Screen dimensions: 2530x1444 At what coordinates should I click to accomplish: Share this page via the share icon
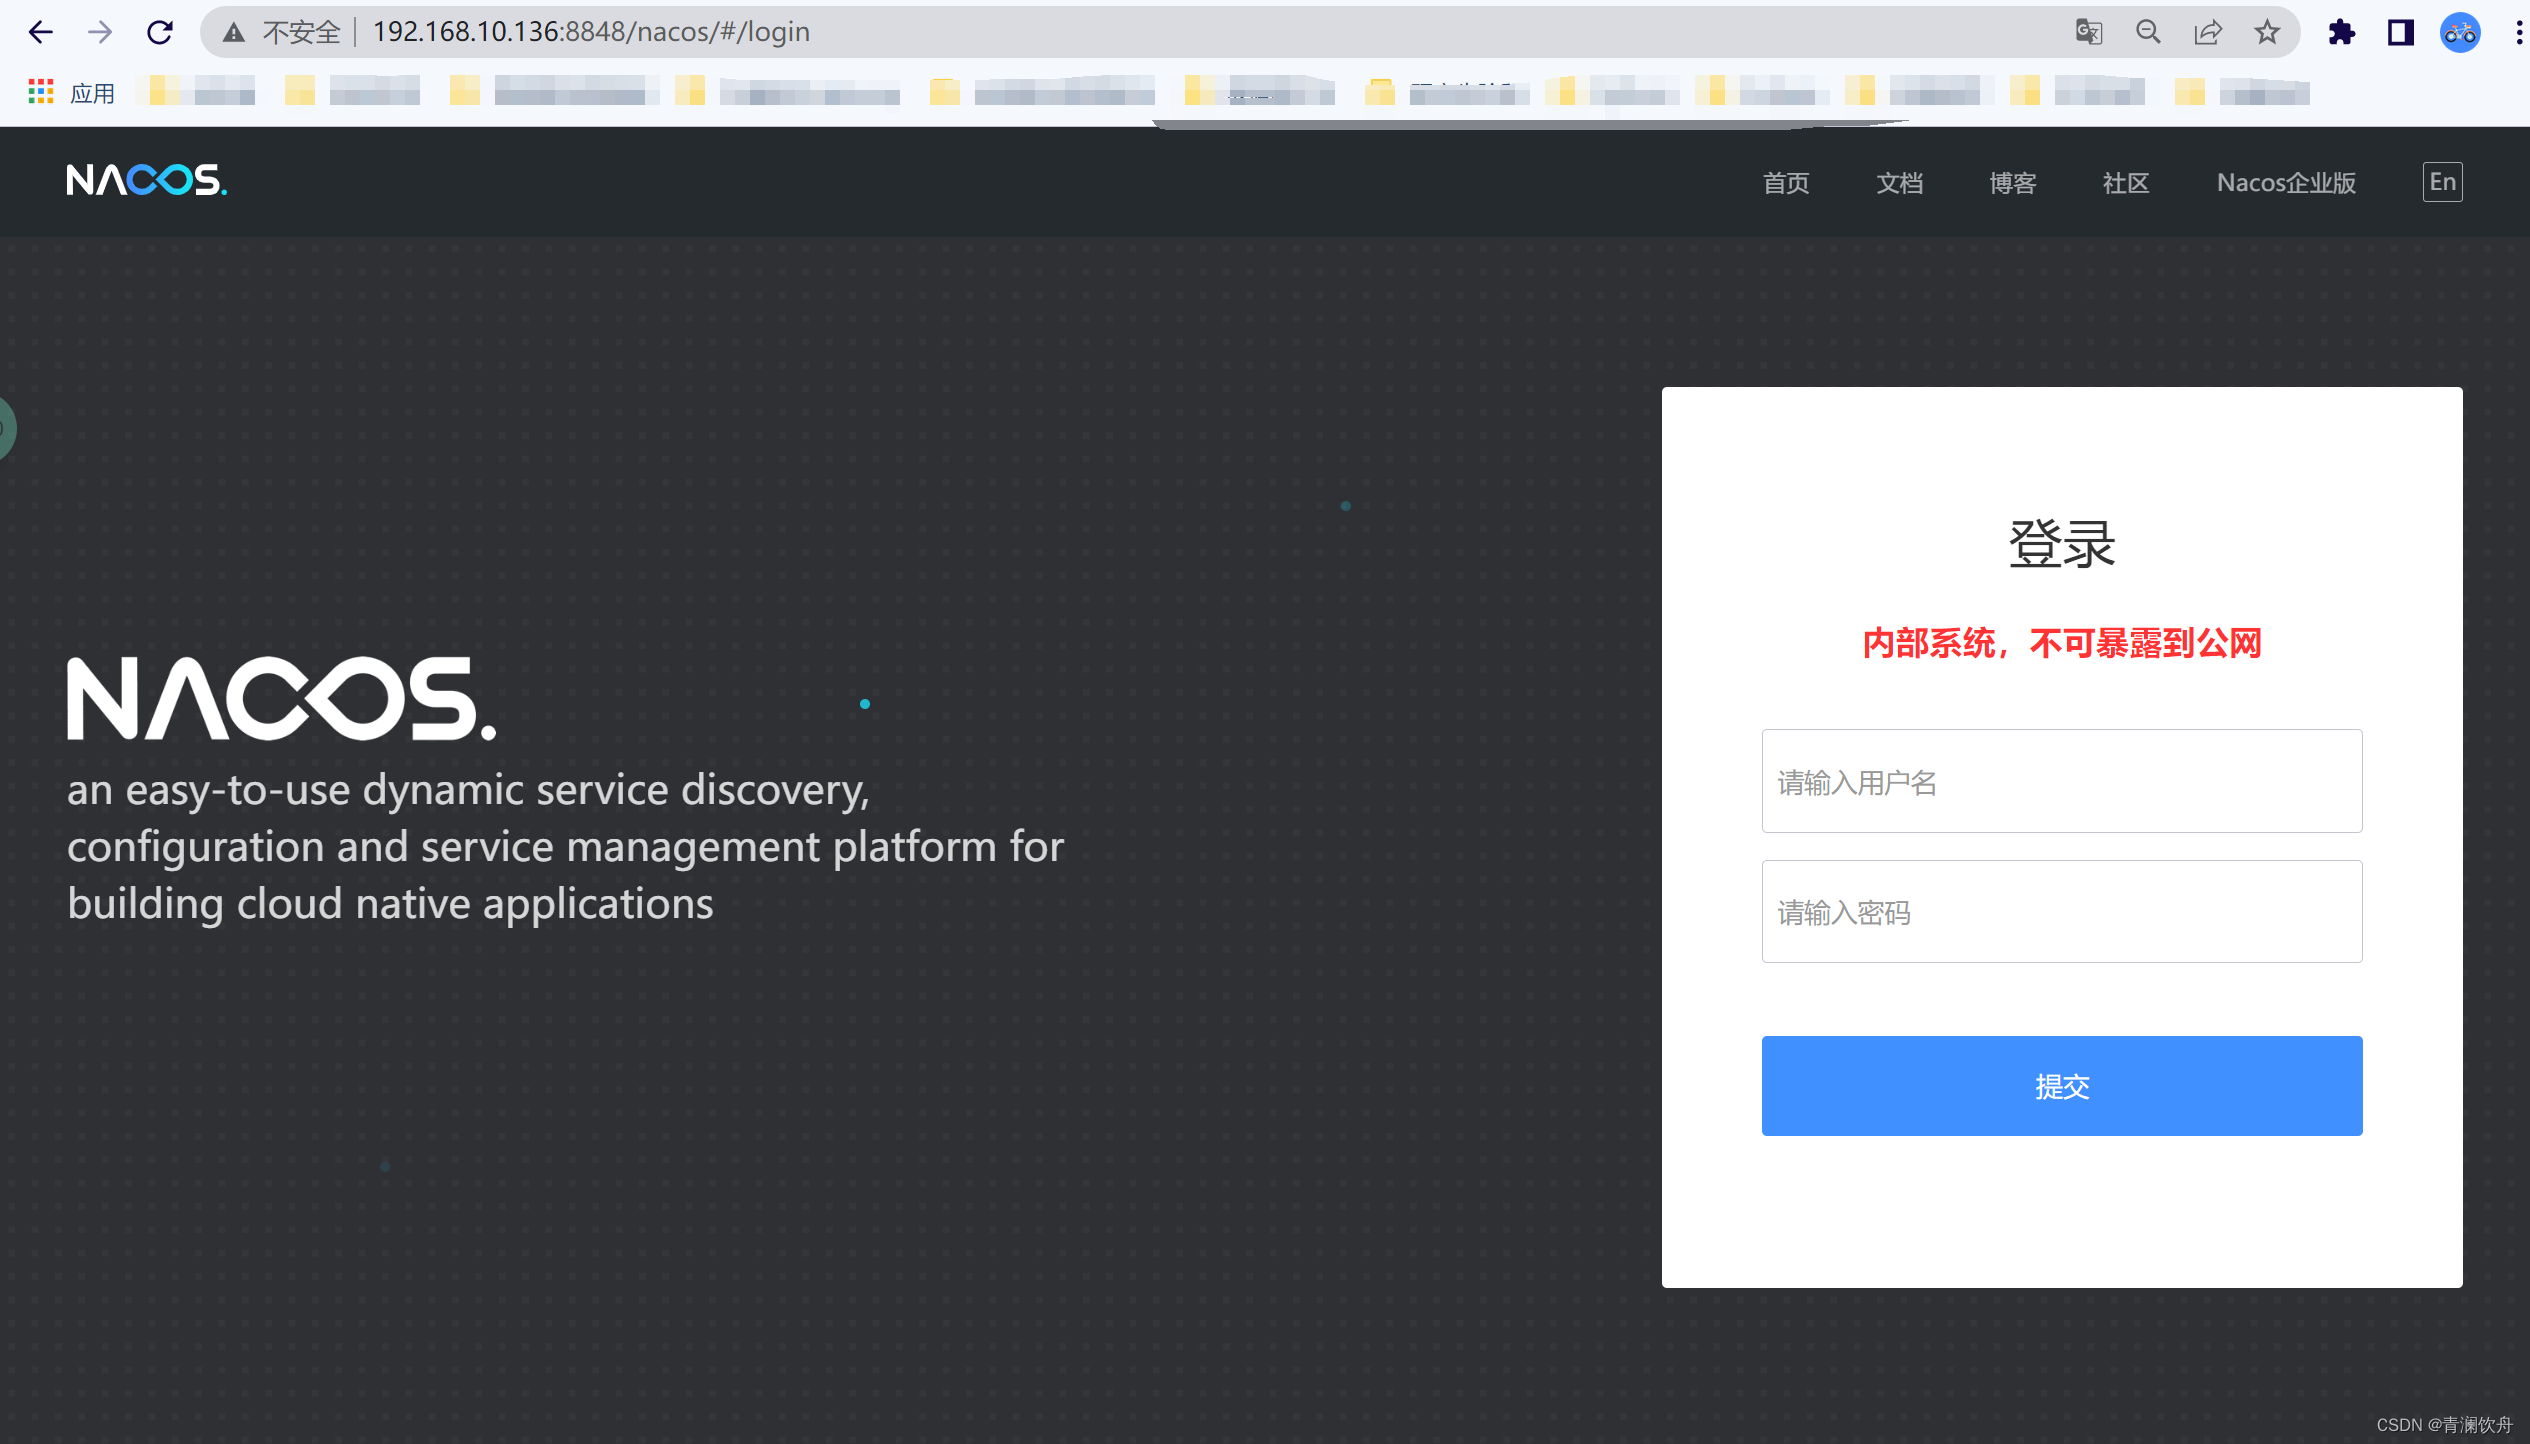coord(2207,32)
